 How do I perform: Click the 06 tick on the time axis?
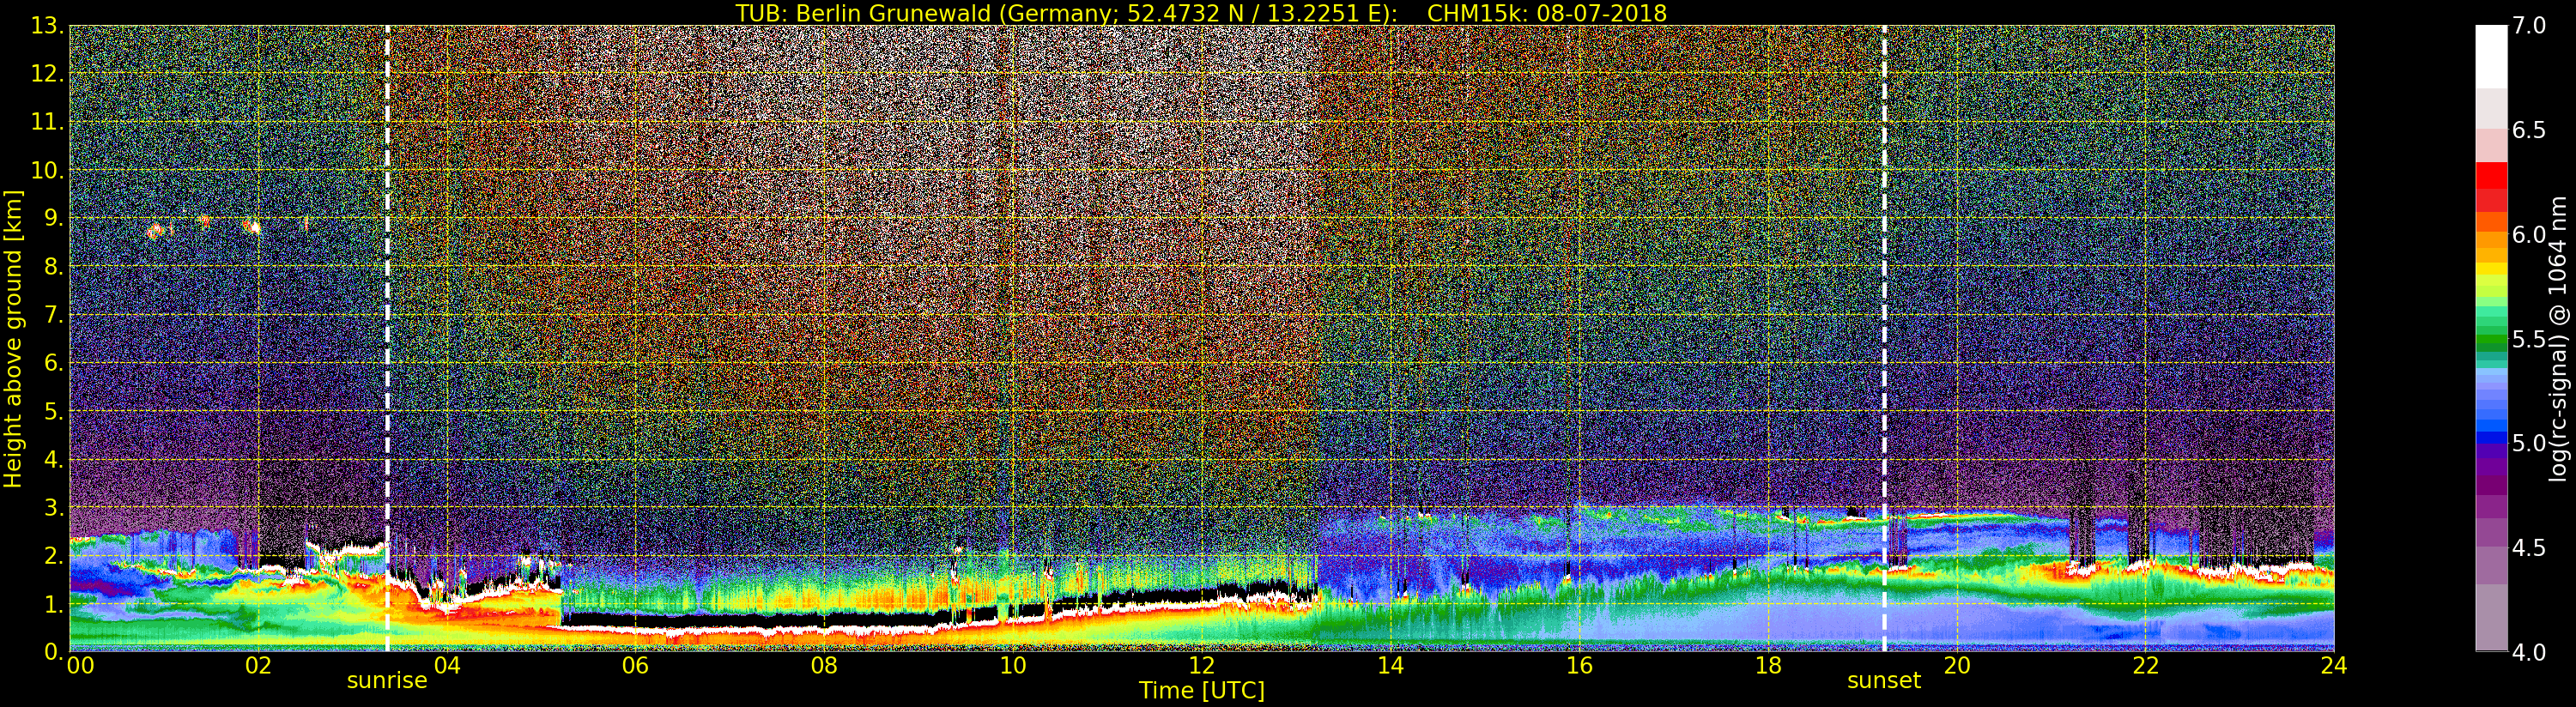click(635, 666)
